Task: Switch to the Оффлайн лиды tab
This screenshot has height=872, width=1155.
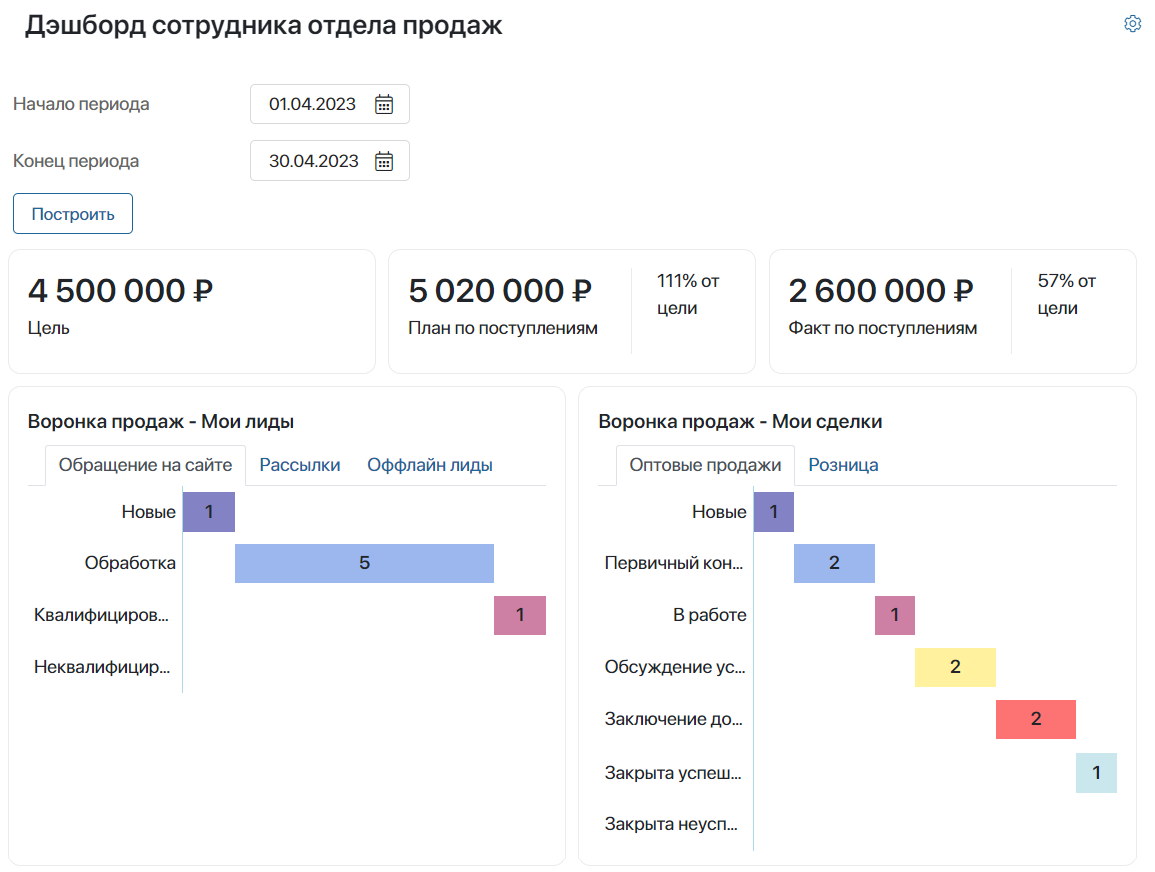Action: (429, 465)
